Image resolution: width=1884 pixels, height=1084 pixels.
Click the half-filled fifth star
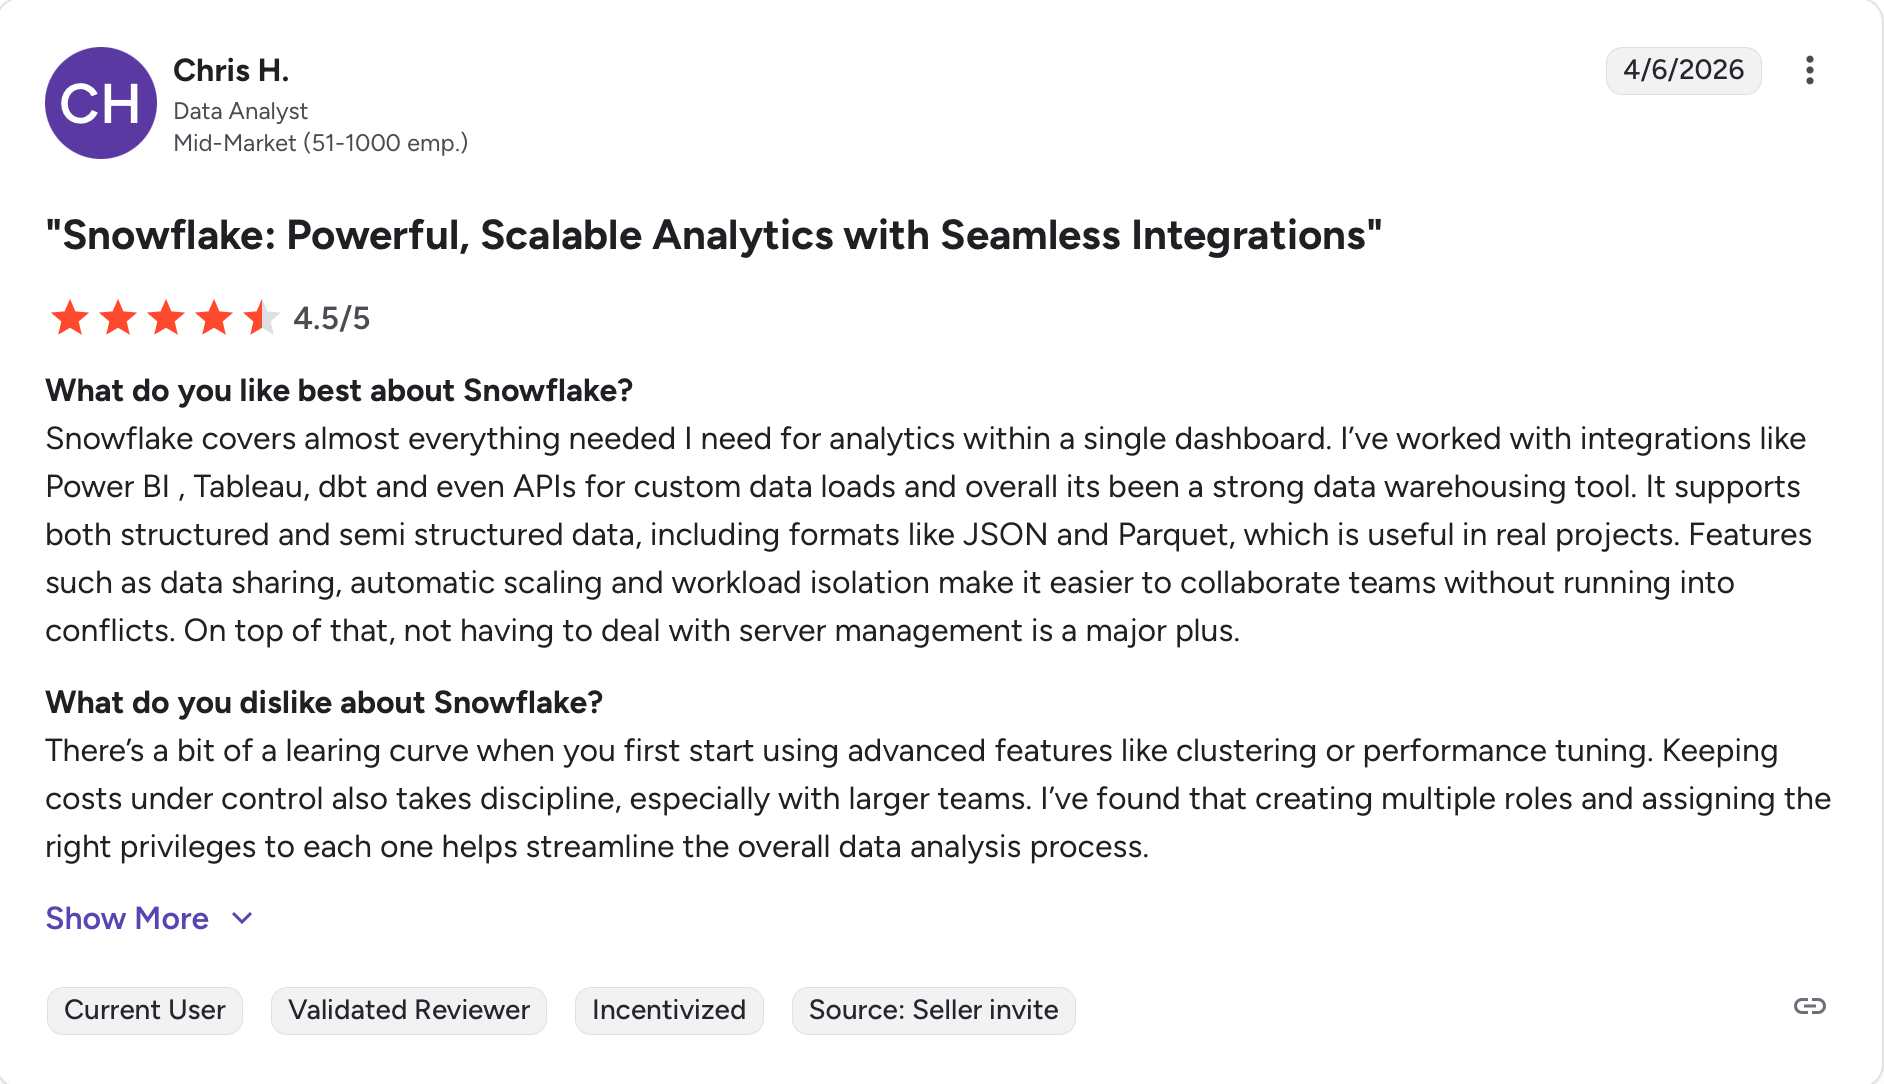coord(261,318)
